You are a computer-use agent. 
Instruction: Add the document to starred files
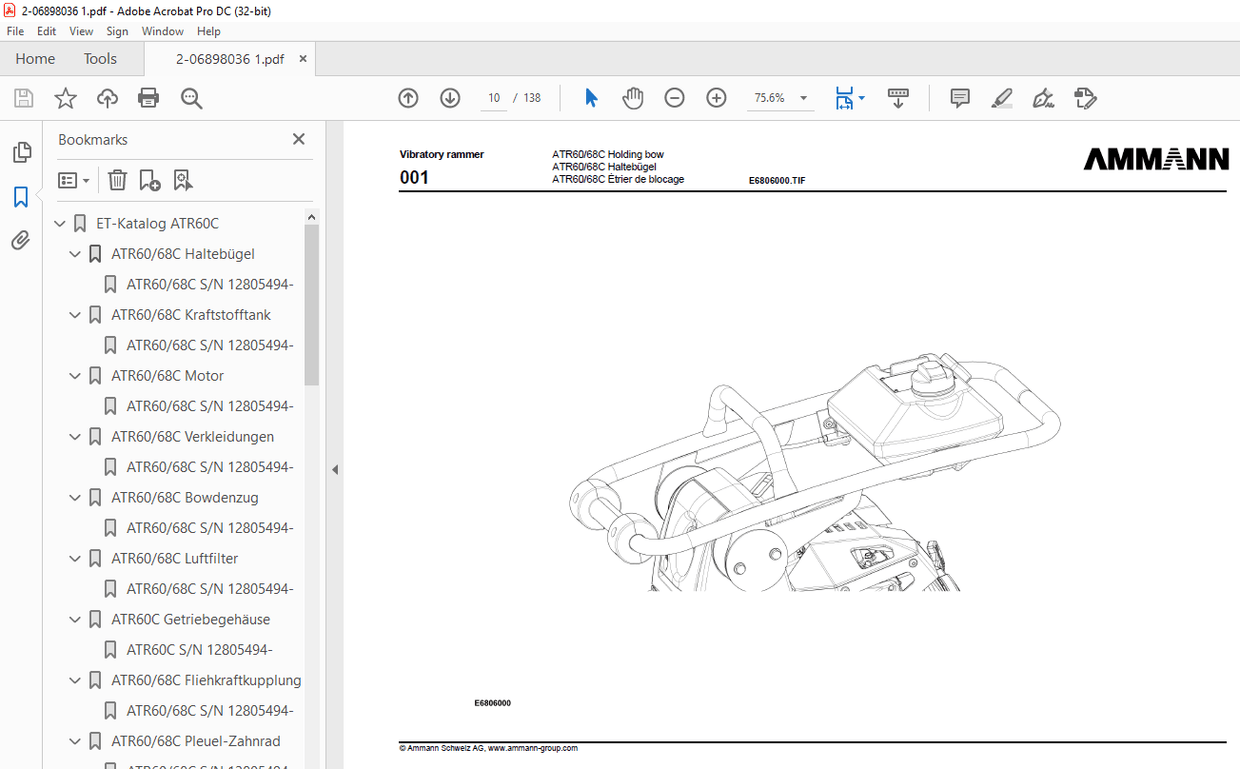point(65,98)
